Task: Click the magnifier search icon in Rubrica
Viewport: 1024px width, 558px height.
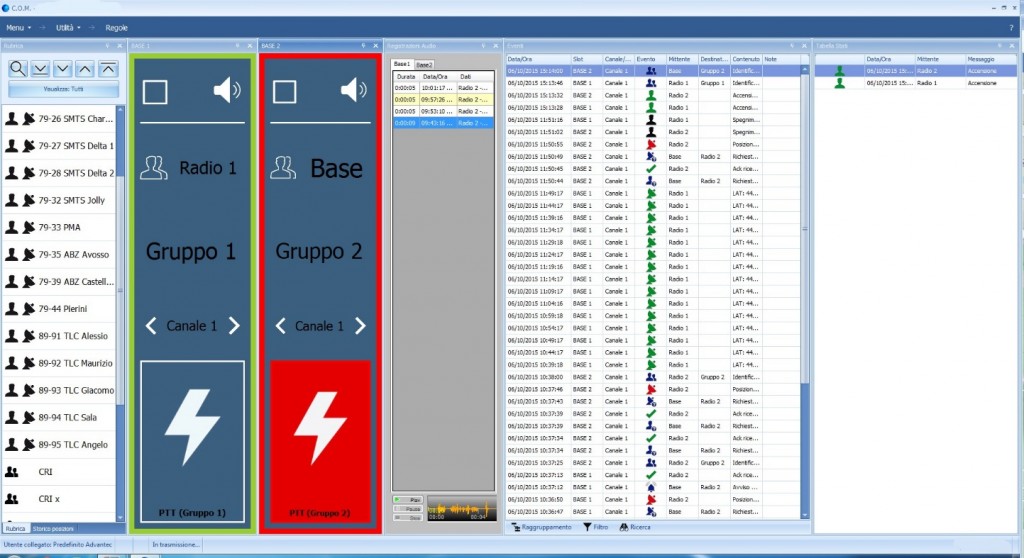Action: point(18,68)
